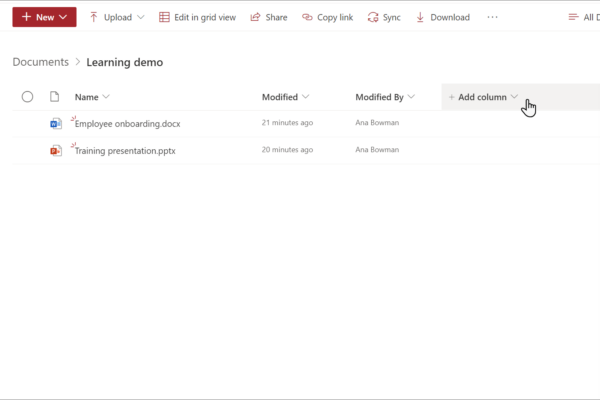The width and height of the screenshot is (600, 400).
Task: Click the Sync label in toolbar
Action: coord(392,17)
